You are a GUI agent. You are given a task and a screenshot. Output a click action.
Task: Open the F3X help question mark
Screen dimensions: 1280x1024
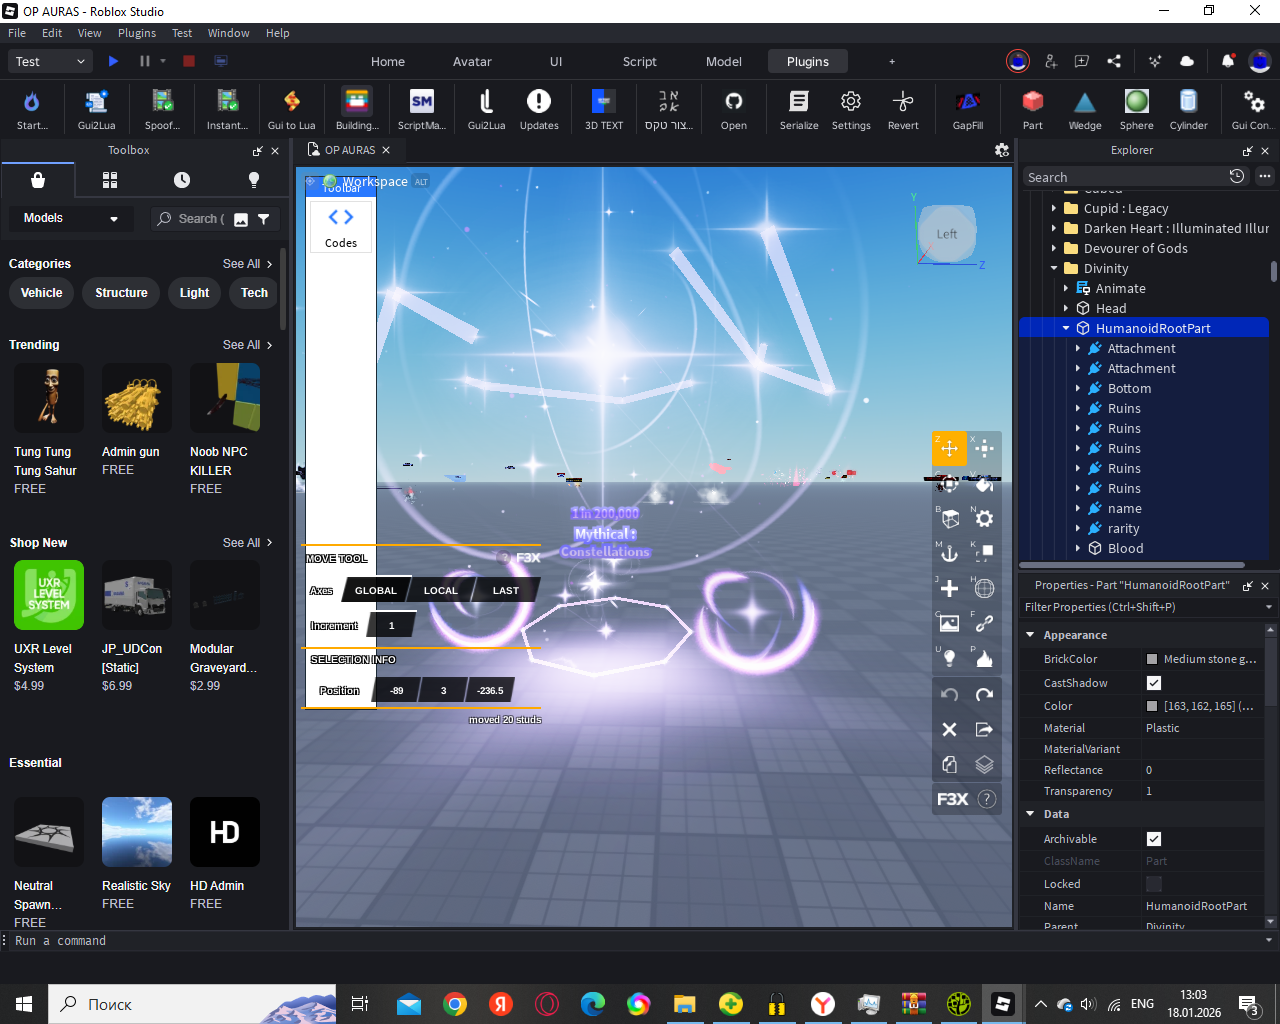coord(987,799)
